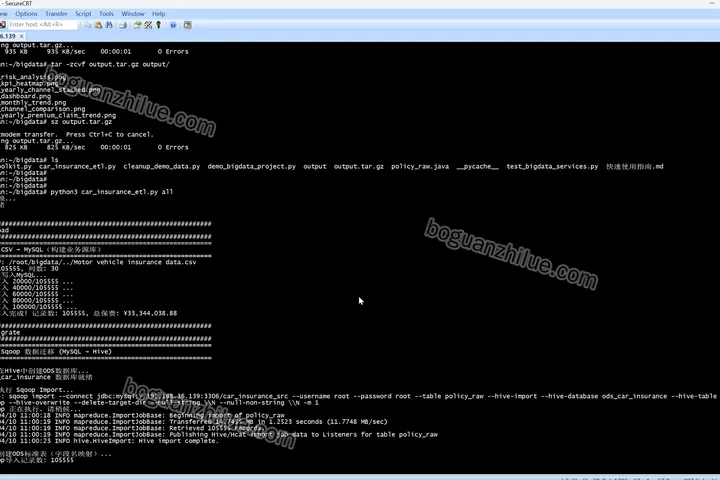The width and height of the screenshot is (720, 480).
Task: Click the 'monthly_trend.png' line
Action: (33, 103)
